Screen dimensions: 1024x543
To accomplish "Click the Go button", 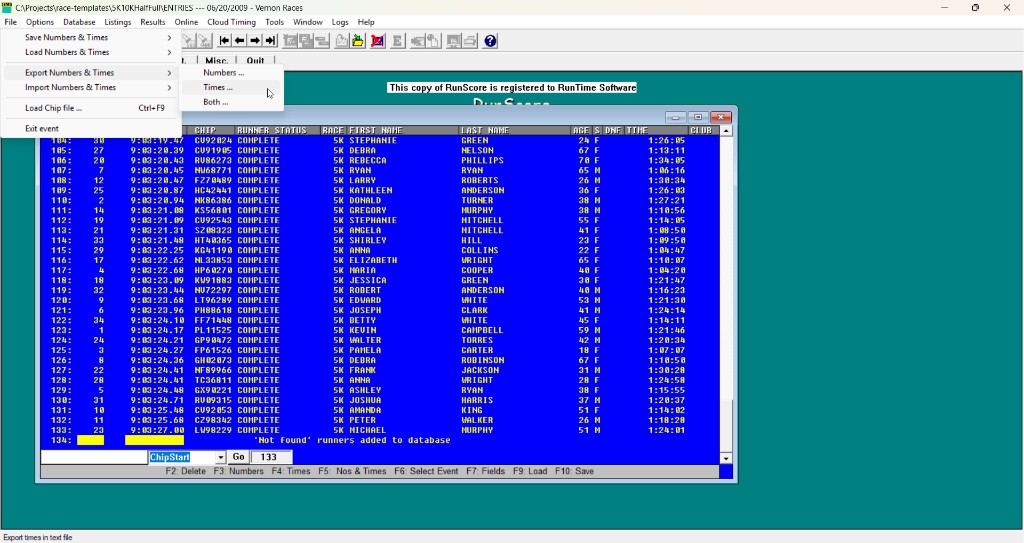I will pos(238,457).
